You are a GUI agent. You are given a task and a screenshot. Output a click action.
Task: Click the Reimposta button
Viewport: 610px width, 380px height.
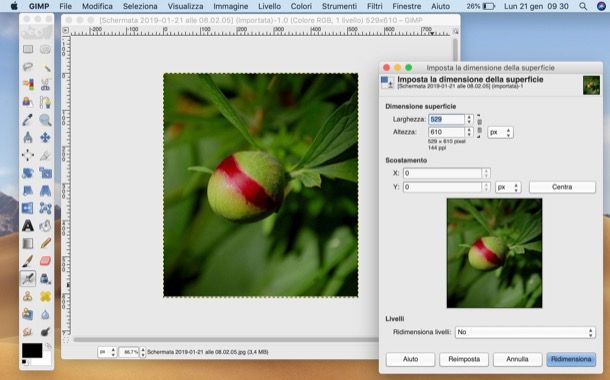tap(464, 359)
